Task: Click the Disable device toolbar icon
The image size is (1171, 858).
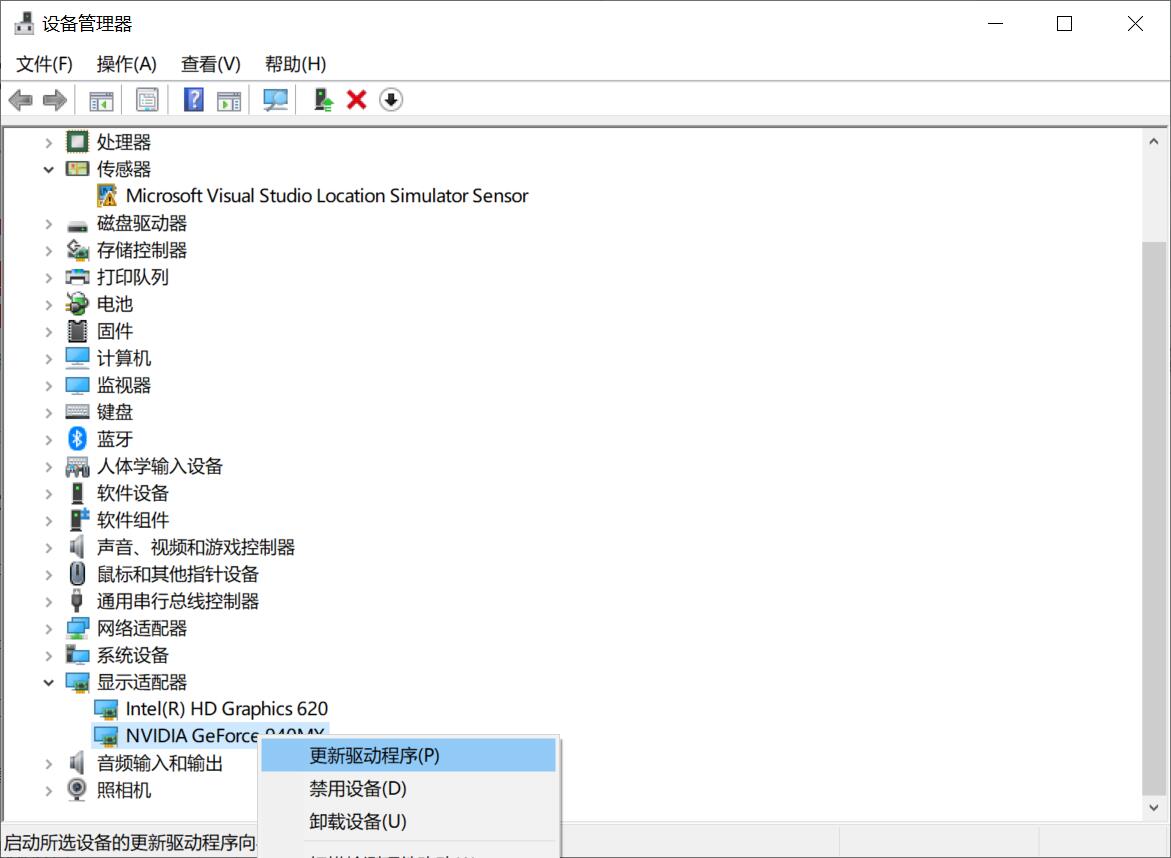Action: pos(391,99)
